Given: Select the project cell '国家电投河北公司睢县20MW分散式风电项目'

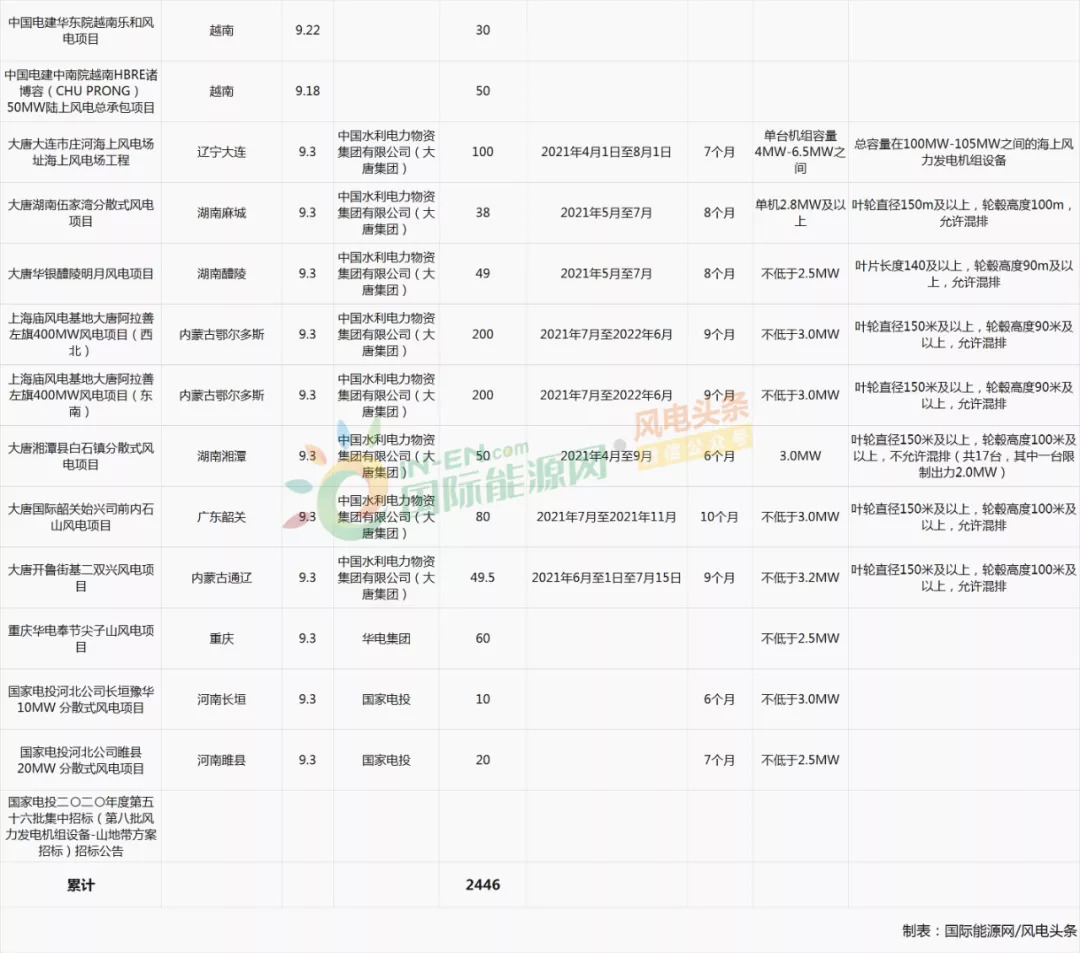Looking at the screenshot, I should (x=81, y=760).
